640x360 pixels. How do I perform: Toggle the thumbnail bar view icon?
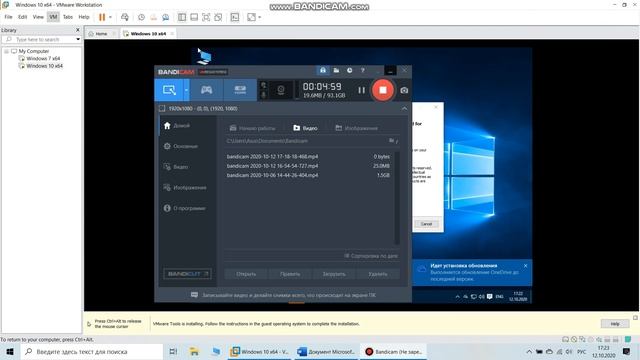click(194, 17)
